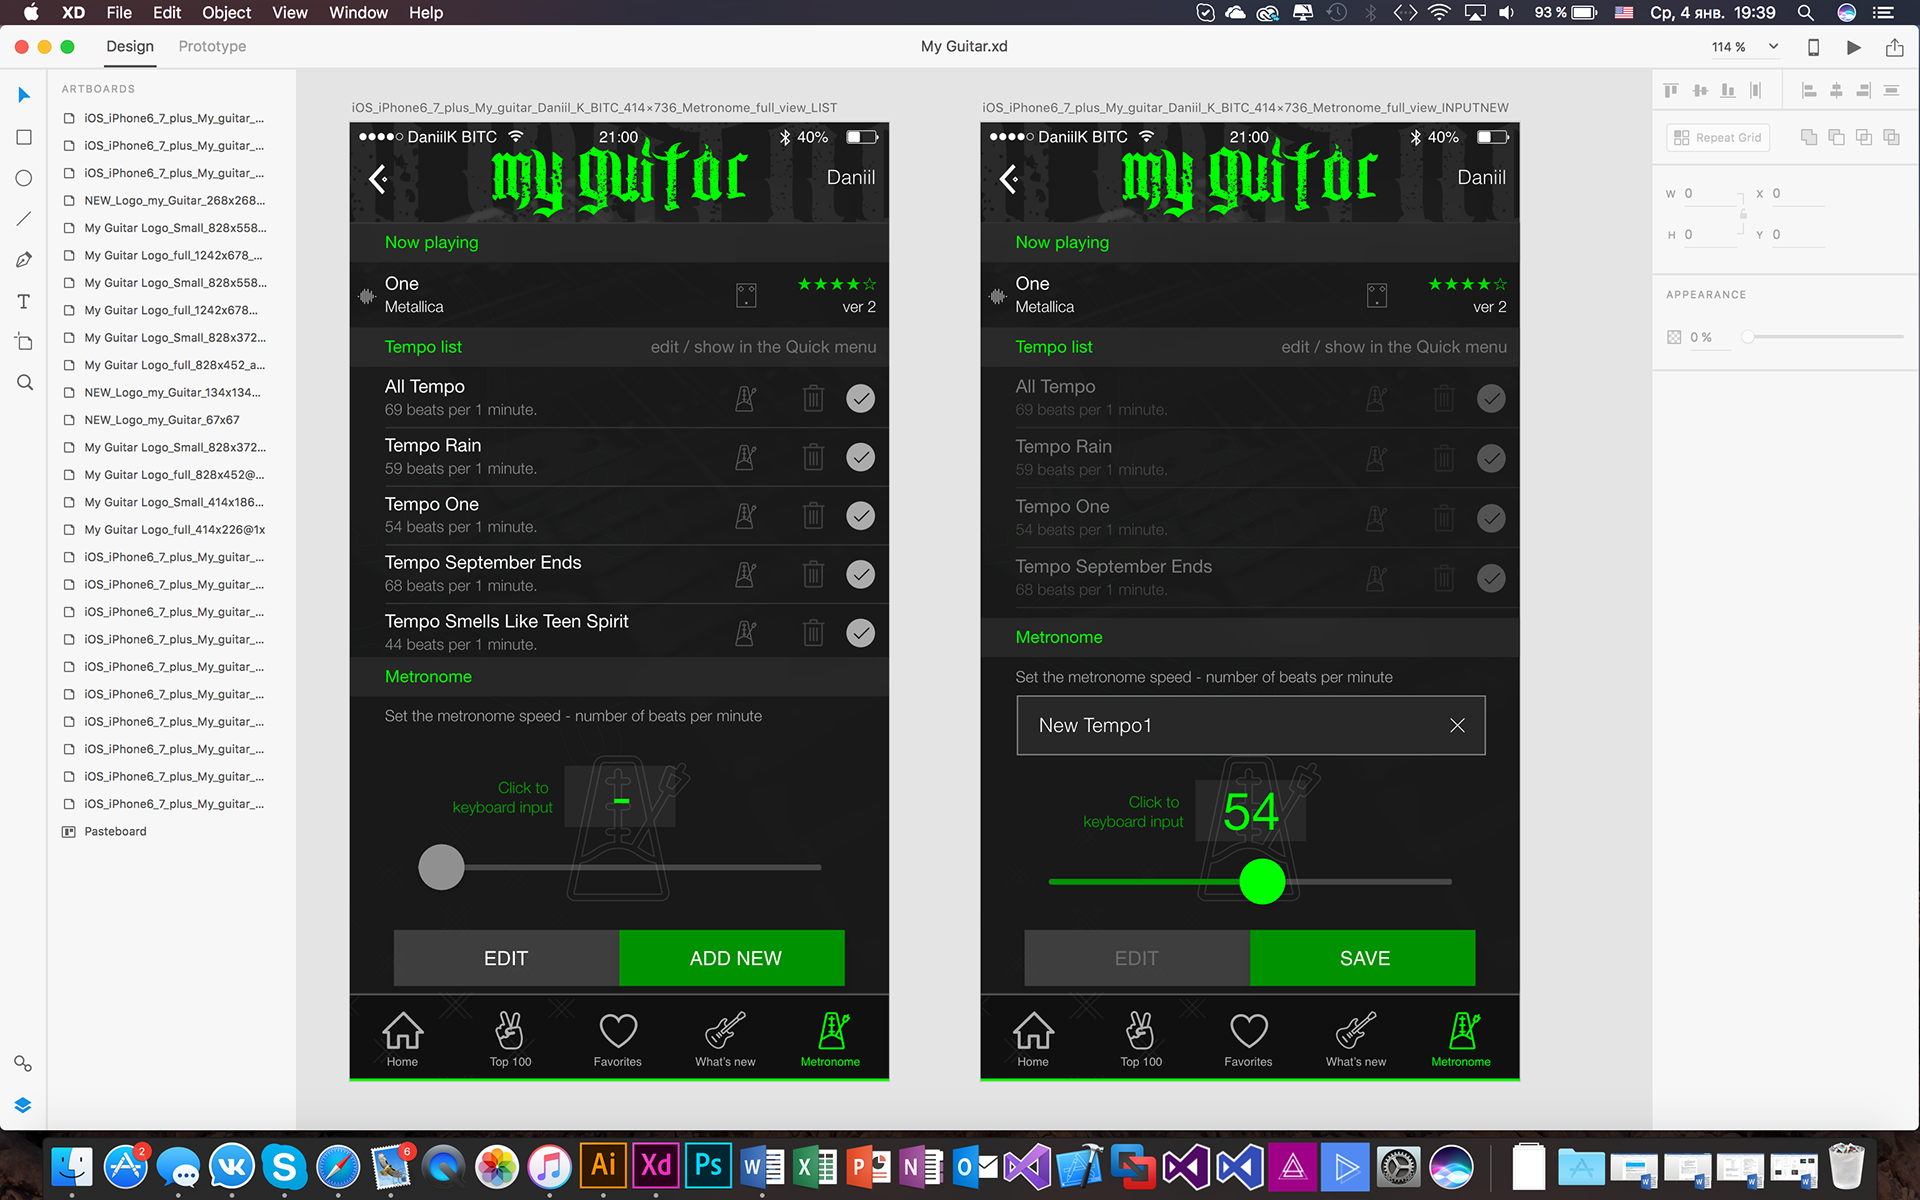Toggle checkmark for Tempo September Ends, INPUTNEW artboard
The width and height of the screenshot is (1920, 1200).
click(x=1491, y=578)
